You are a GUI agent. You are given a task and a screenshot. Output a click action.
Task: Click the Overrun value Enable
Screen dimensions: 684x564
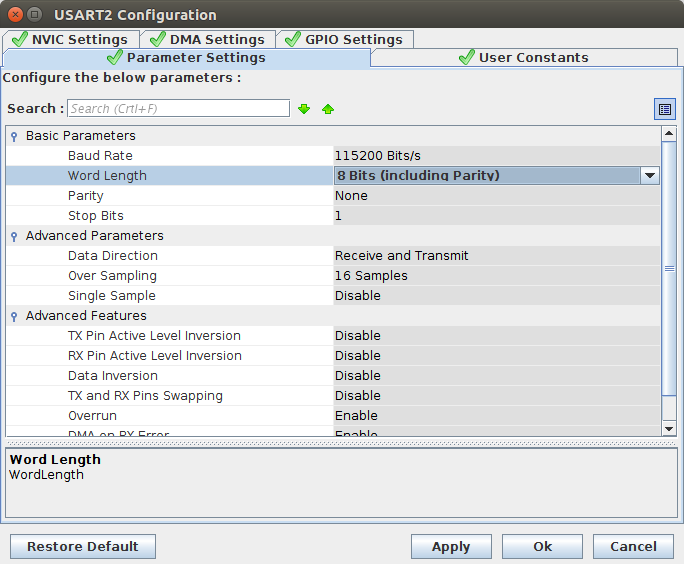click(356, 416)
